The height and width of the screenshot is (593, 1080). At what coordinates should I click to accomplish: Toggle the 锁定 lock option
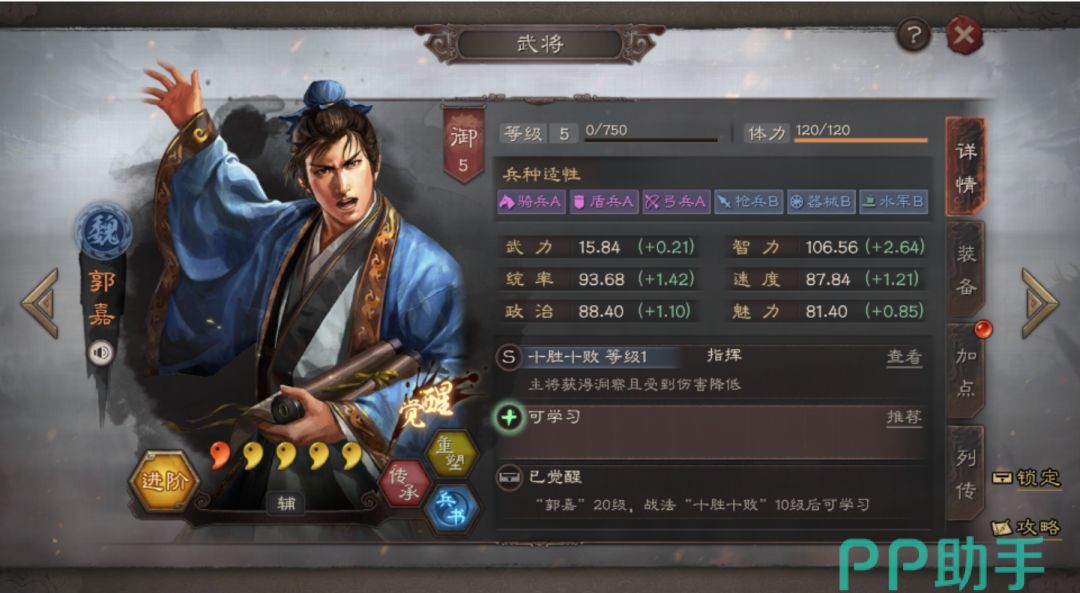coord(1026,477)
